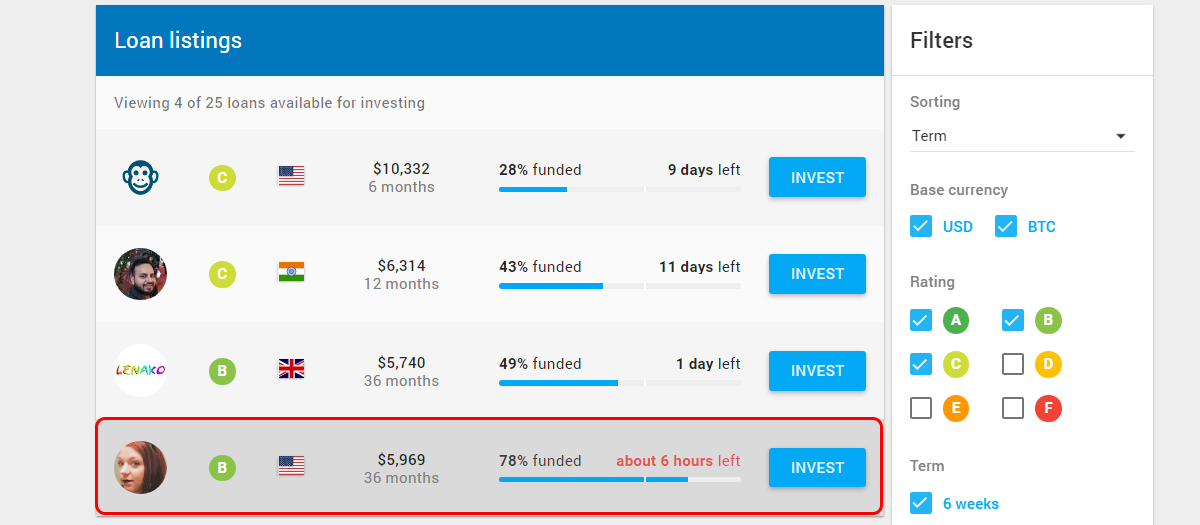Enable the E rating filter checkbox
The height and width of the screenshot is (525, 1200).
coord(921,408)
